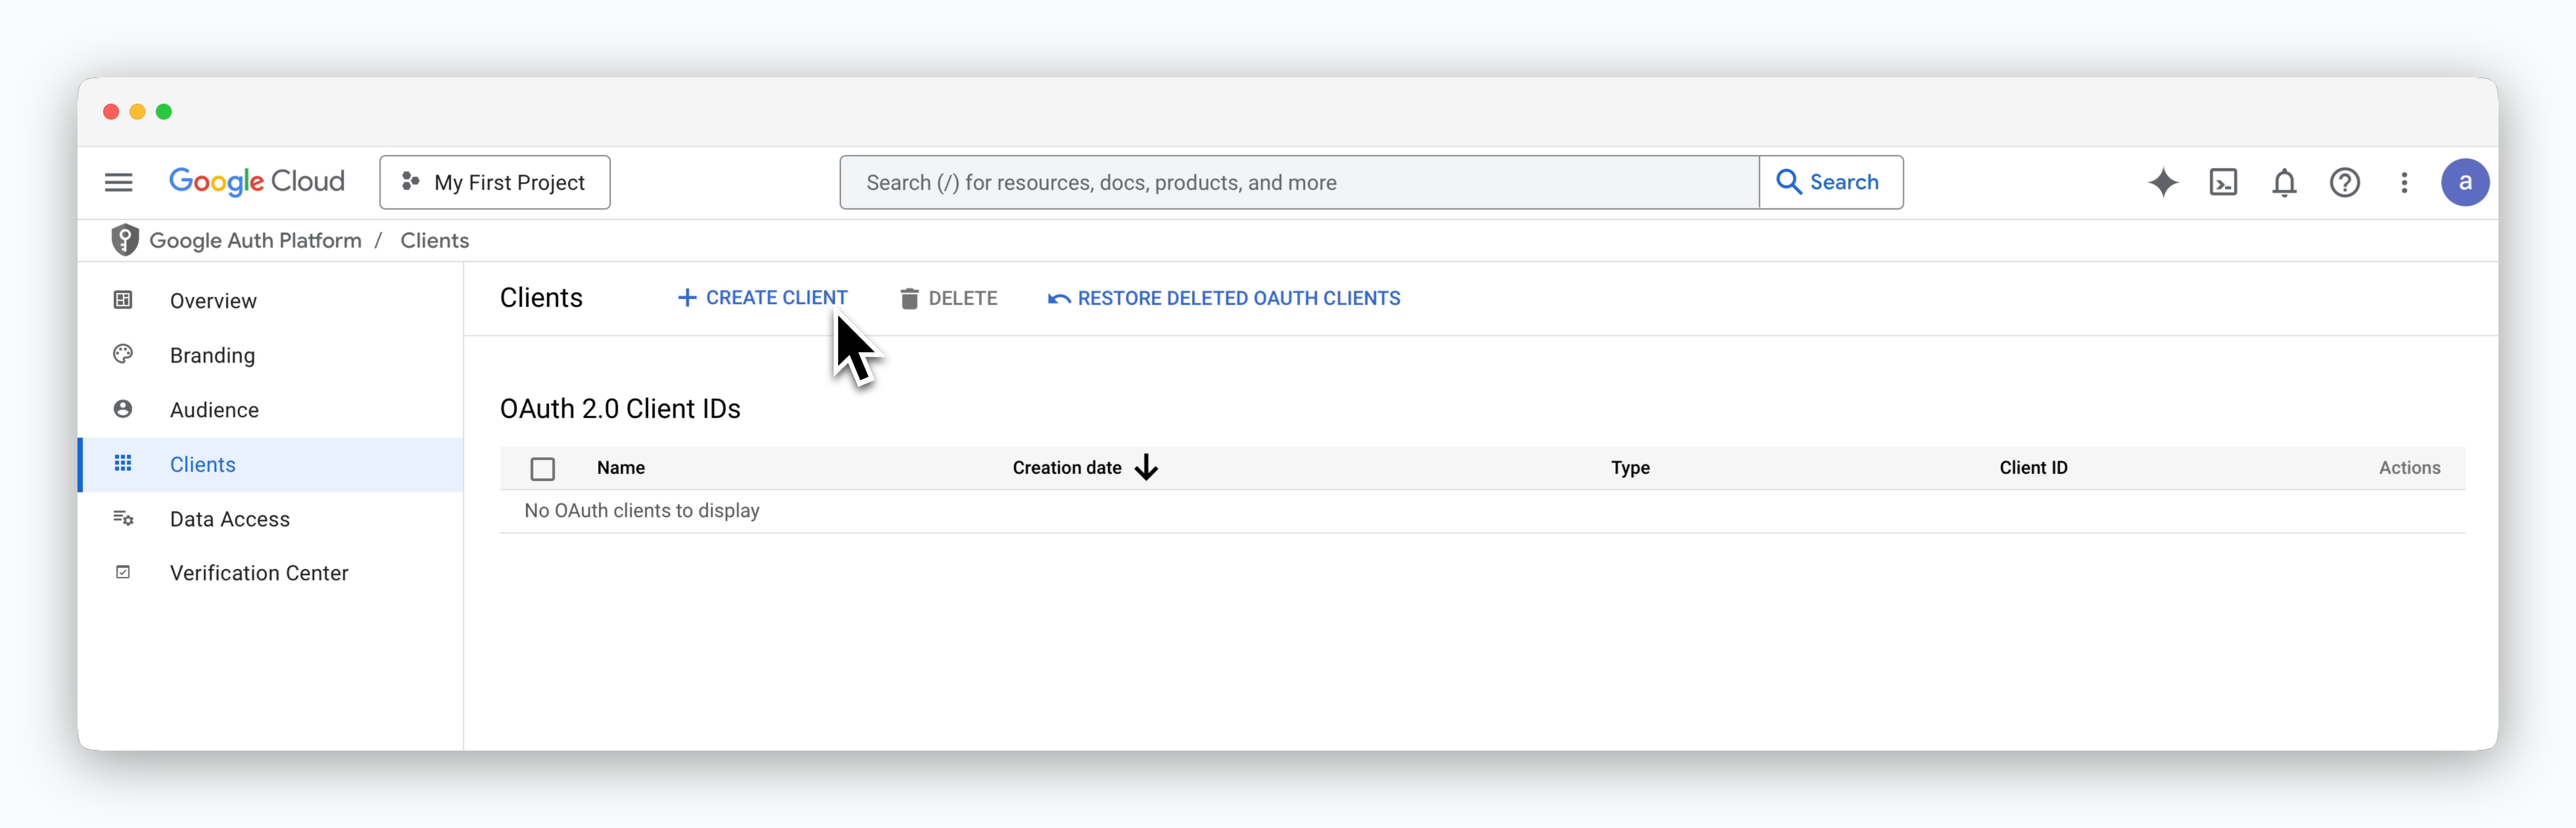Click the OAuth 2.0 Client IDs heading

pyautogui.click(x=620, y=409)
